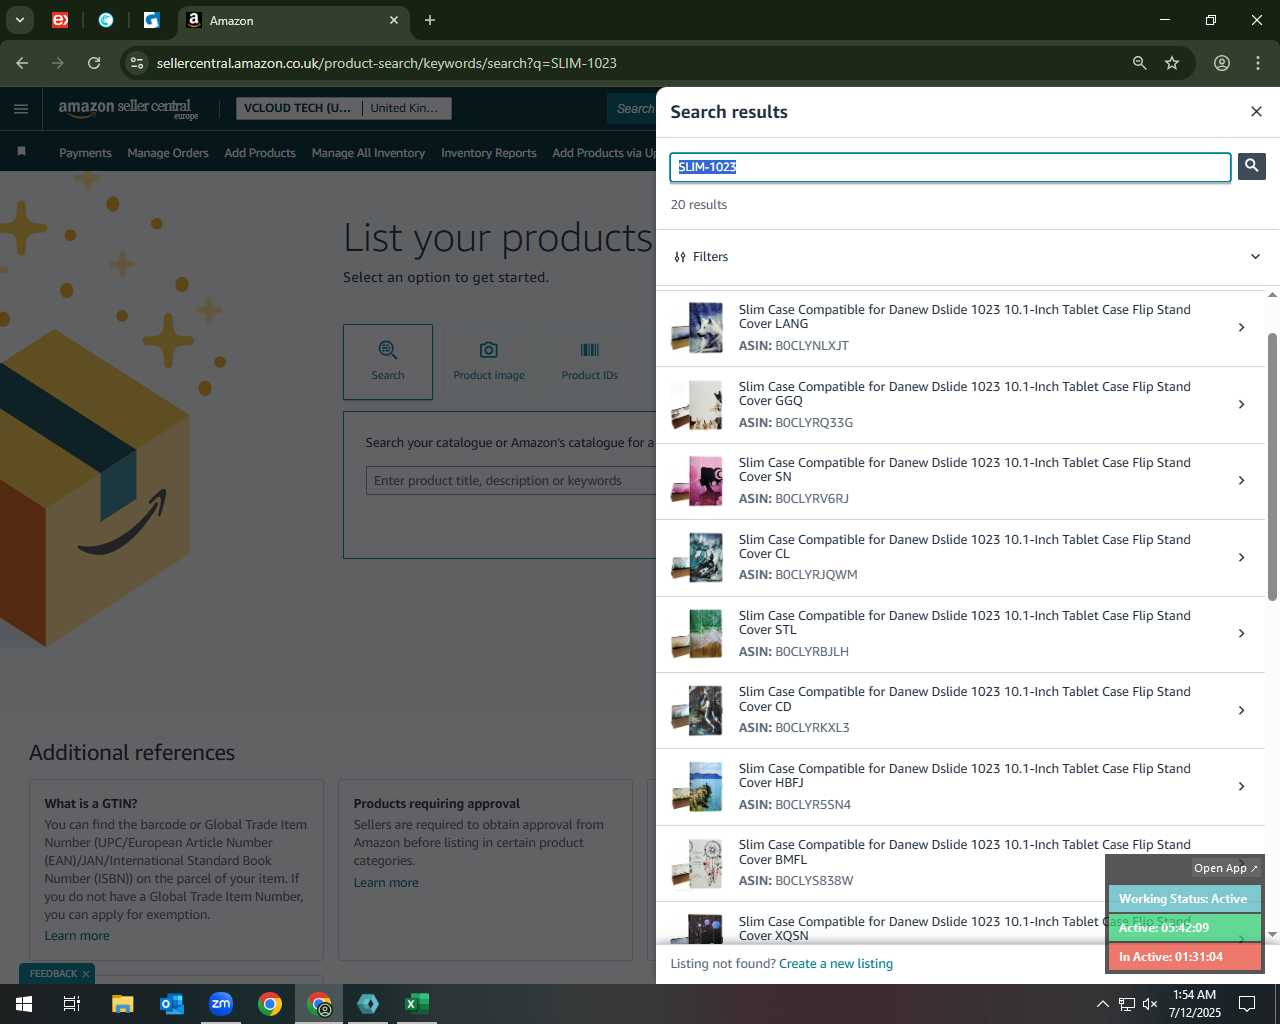Dismiss the FEEDBACK tab with its X
Viewport: 1280px width, 1024px height.
86,974
